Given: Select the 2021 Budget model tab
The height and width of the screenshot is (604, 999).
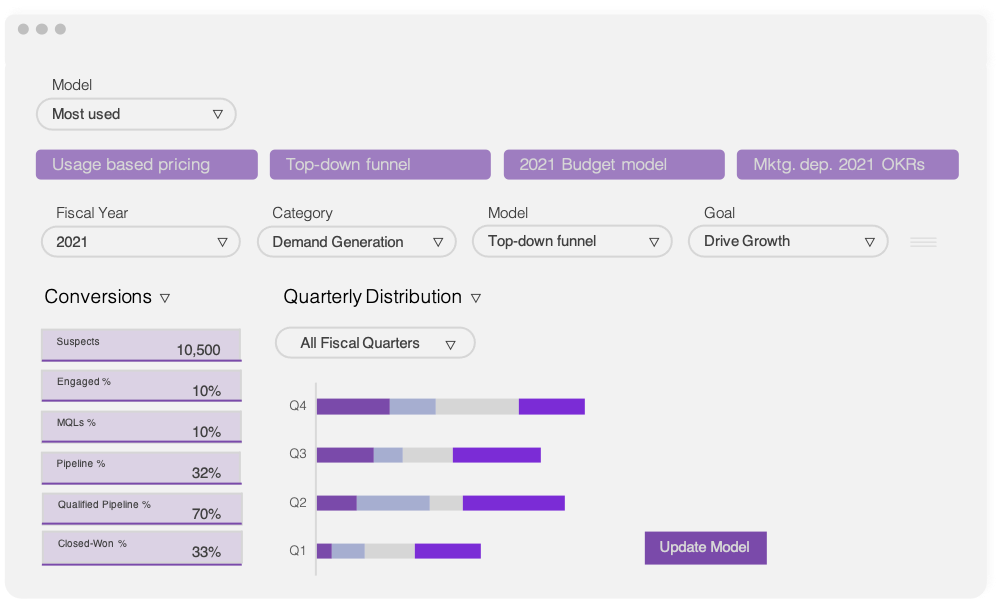Looking at the screenshot, I should pyautogui.click(x=614, y=164).
